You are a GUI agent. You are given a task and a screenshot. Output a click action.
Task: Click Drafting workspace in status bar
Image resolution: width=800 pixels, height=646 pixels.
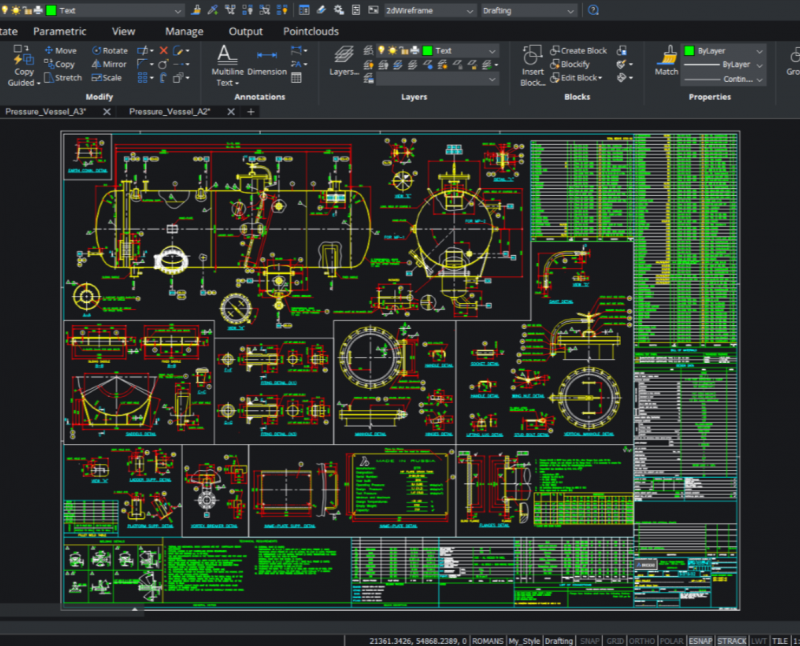click(559, 641)
